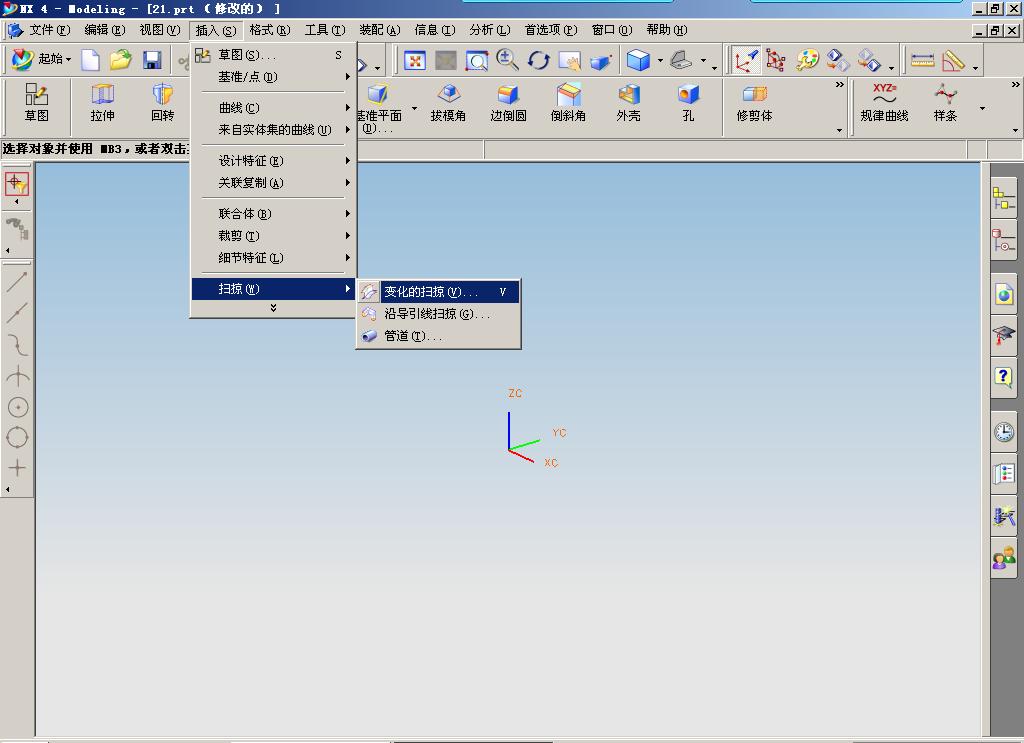Click the color palette object display icon
Viewport: 1024px width, 743px height.
coord(807,60)
